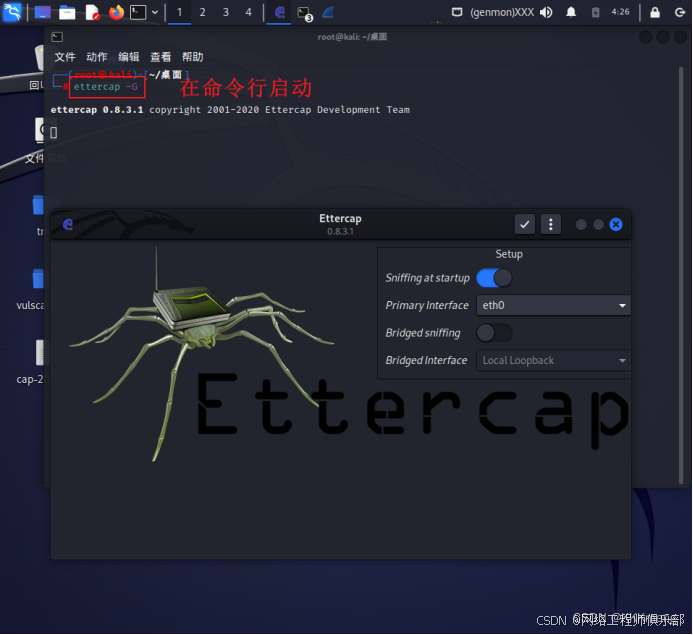Toggle Bridged sniffing switch
This screenshot has width=693, height=635.
coord(494,333)
